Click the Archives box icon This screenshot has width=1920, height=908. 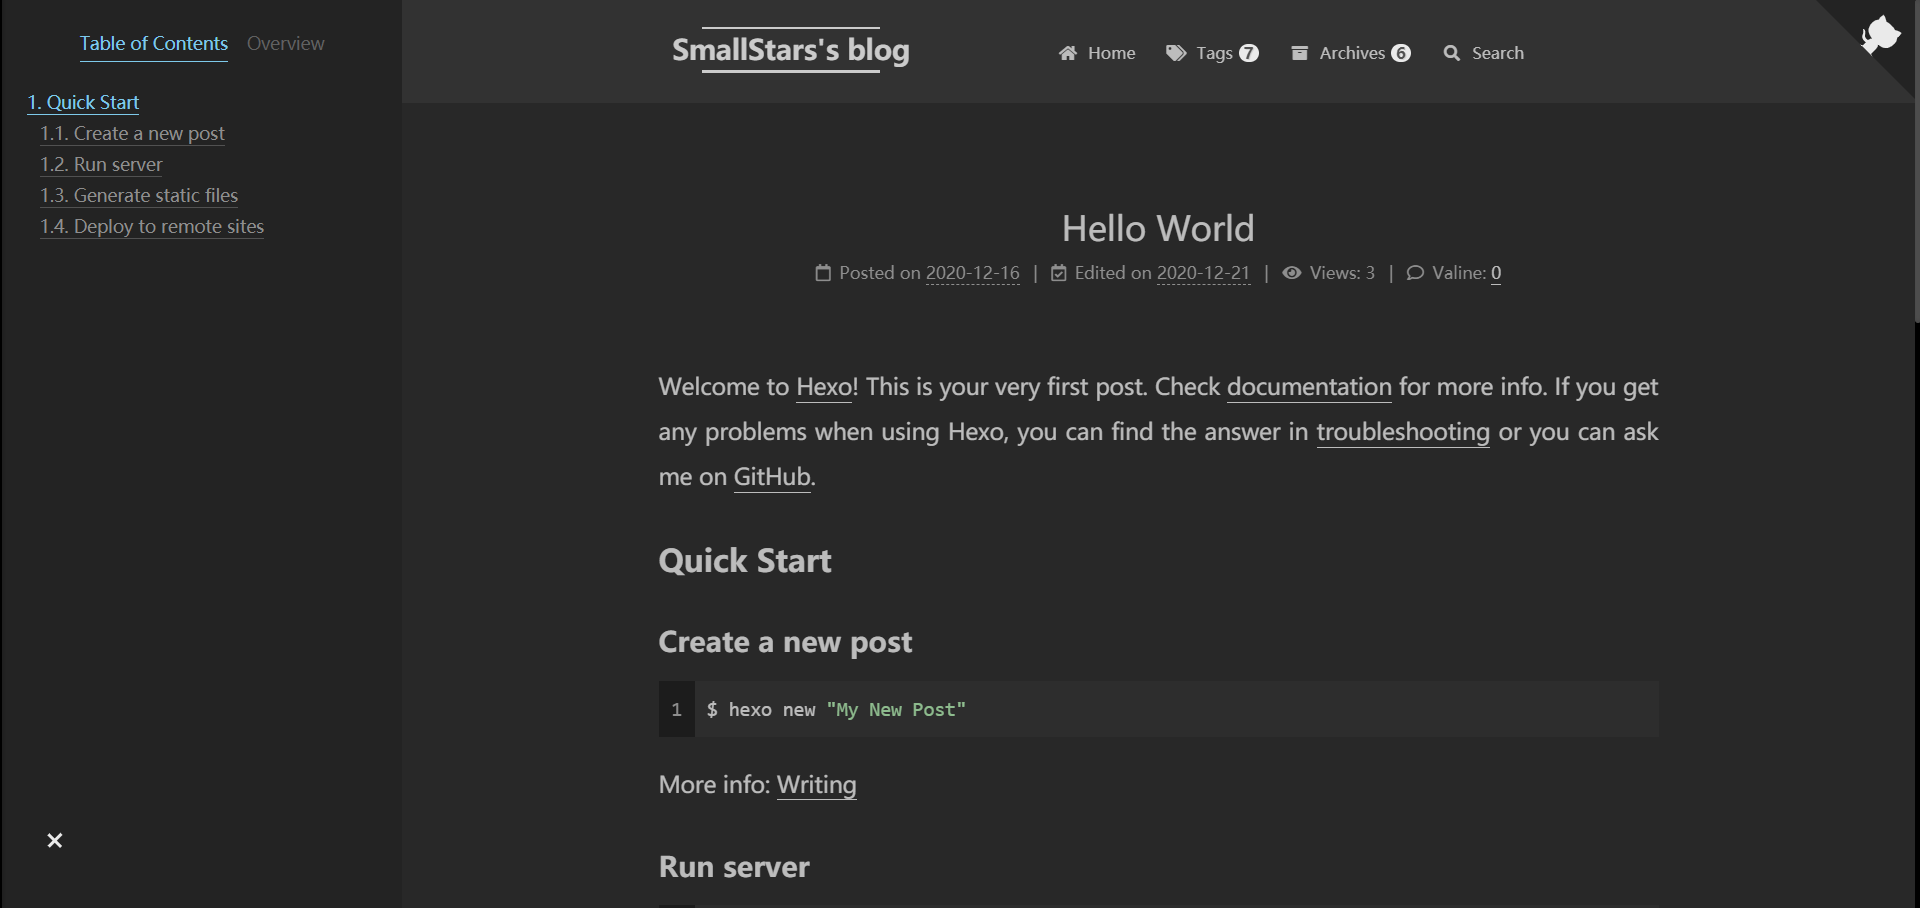[x=1300, y=53]
